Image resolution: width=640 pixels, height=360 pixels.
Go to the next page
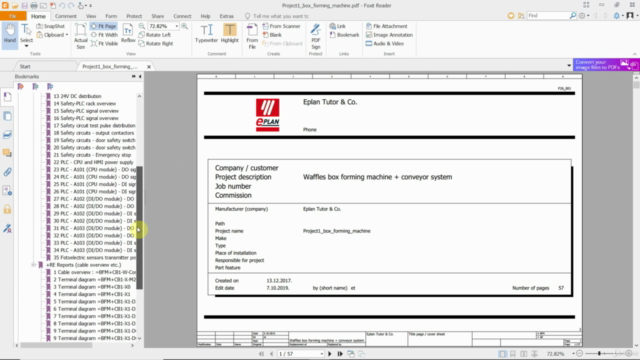point(330,354)
